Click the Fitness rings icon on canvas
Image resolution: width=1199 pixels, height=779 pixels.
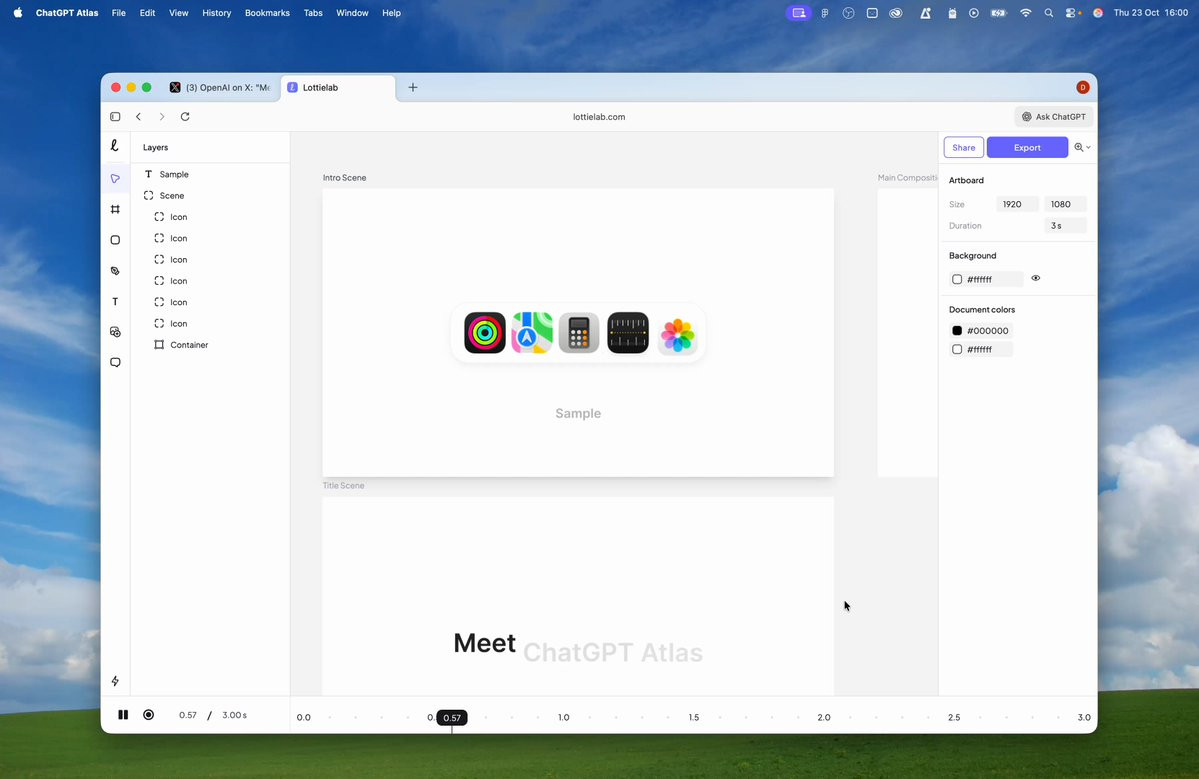485,333
